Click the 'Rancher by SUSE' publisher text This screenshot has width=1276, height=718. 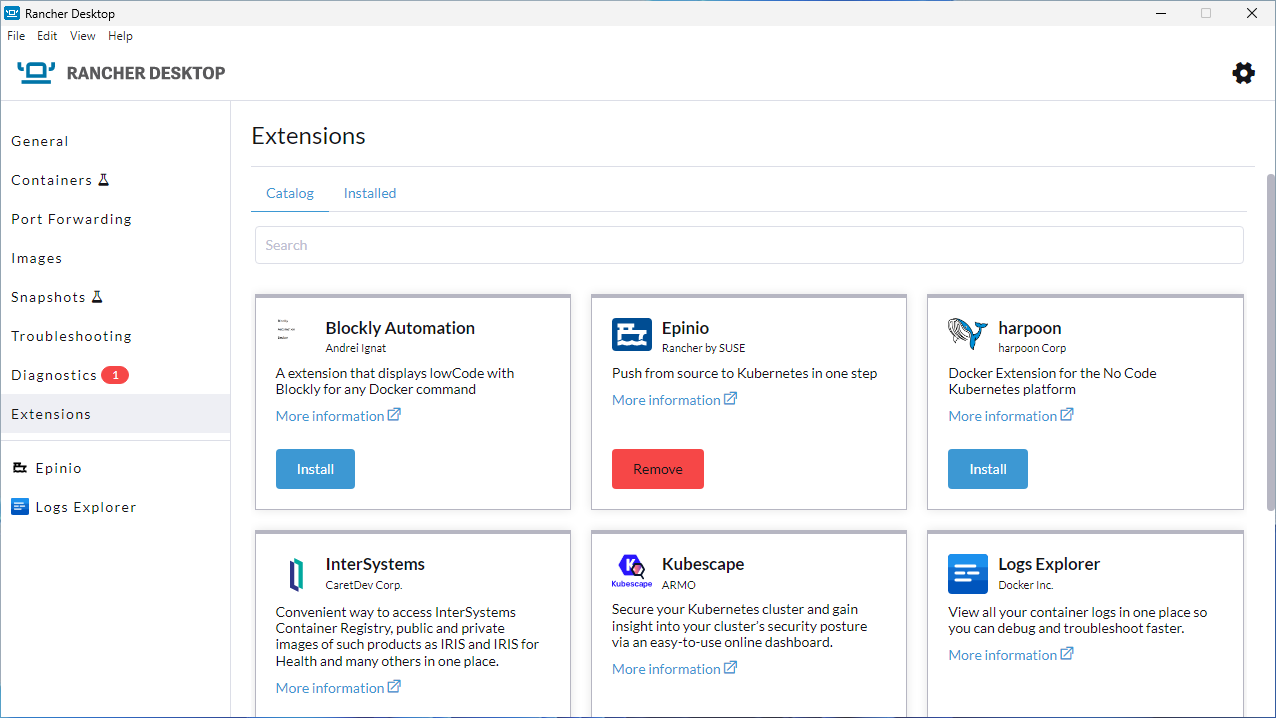(x=703, y=348)
